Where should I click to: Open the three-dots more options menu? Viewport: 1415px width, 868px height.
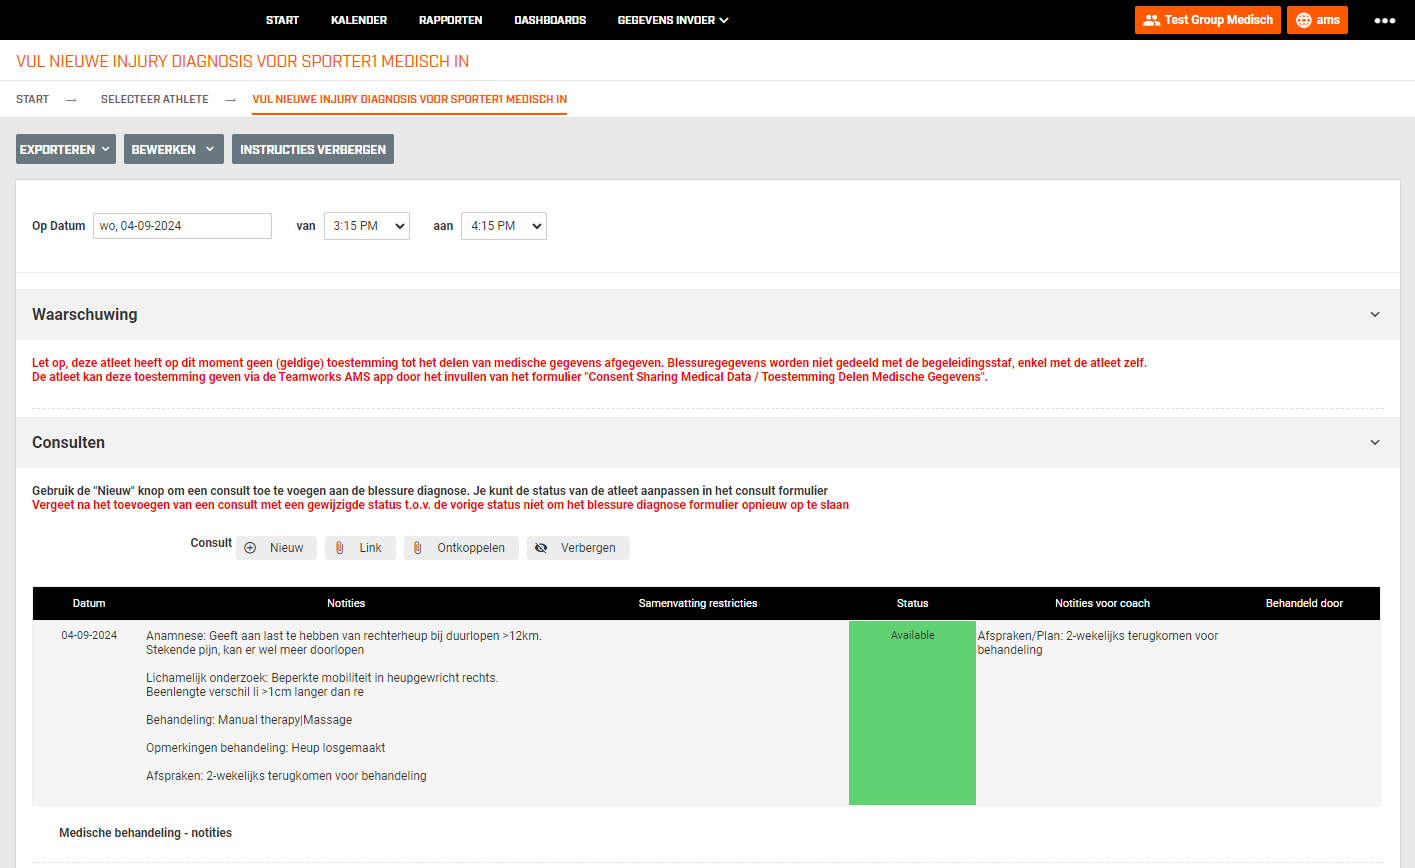[x=1384, y=20]
